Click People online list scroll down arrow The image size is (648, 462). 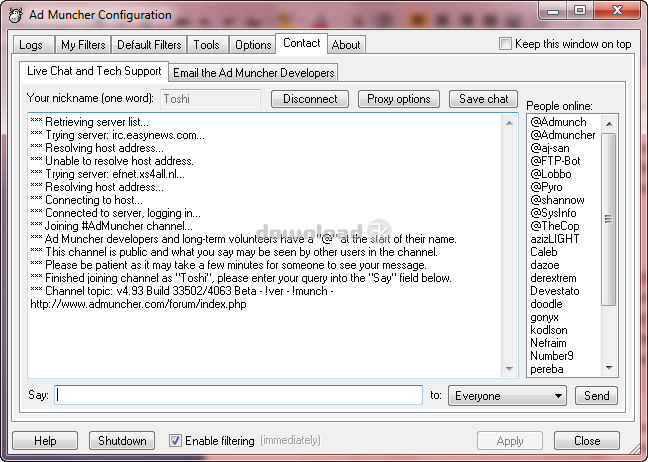609,367
